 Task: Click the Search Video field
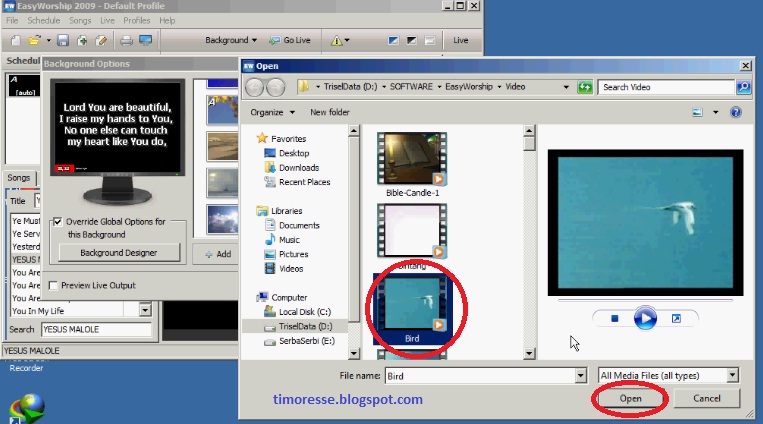click(666, 87)
